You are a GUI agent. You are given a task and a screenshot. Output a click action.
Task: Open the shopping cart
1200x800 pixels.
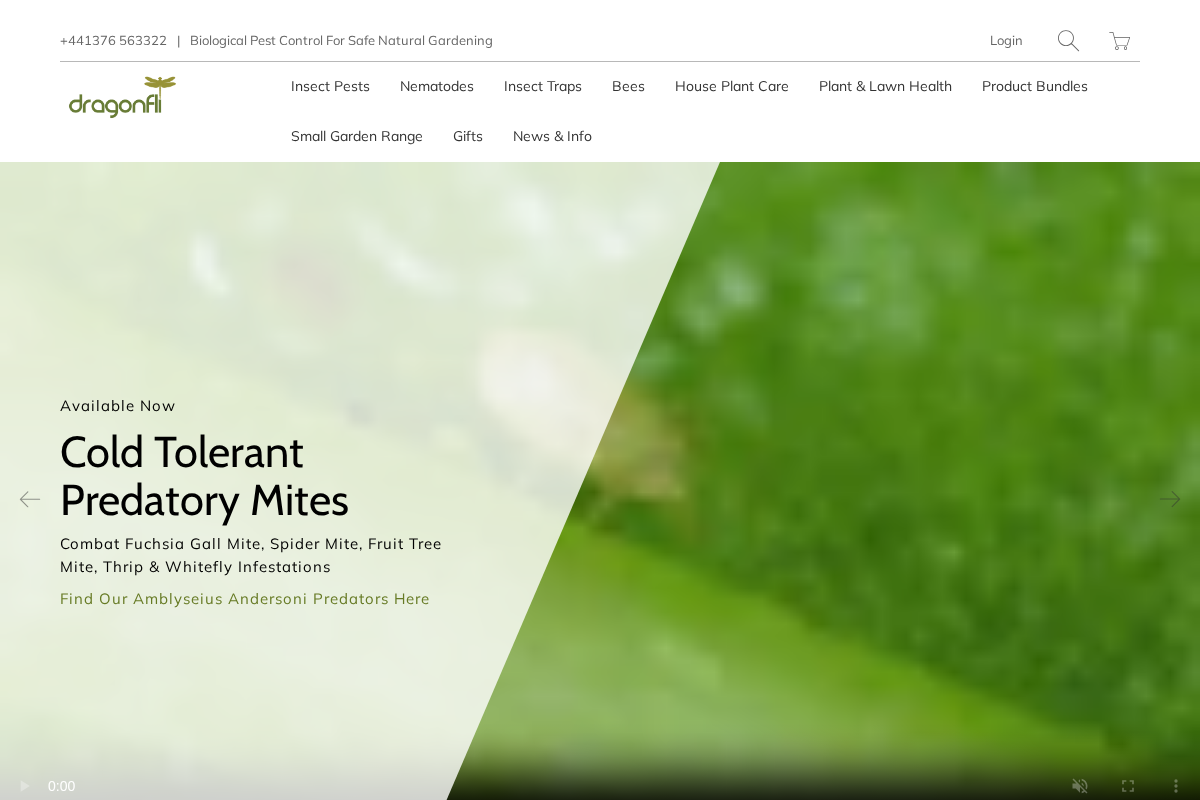[x=1119, y=41]
